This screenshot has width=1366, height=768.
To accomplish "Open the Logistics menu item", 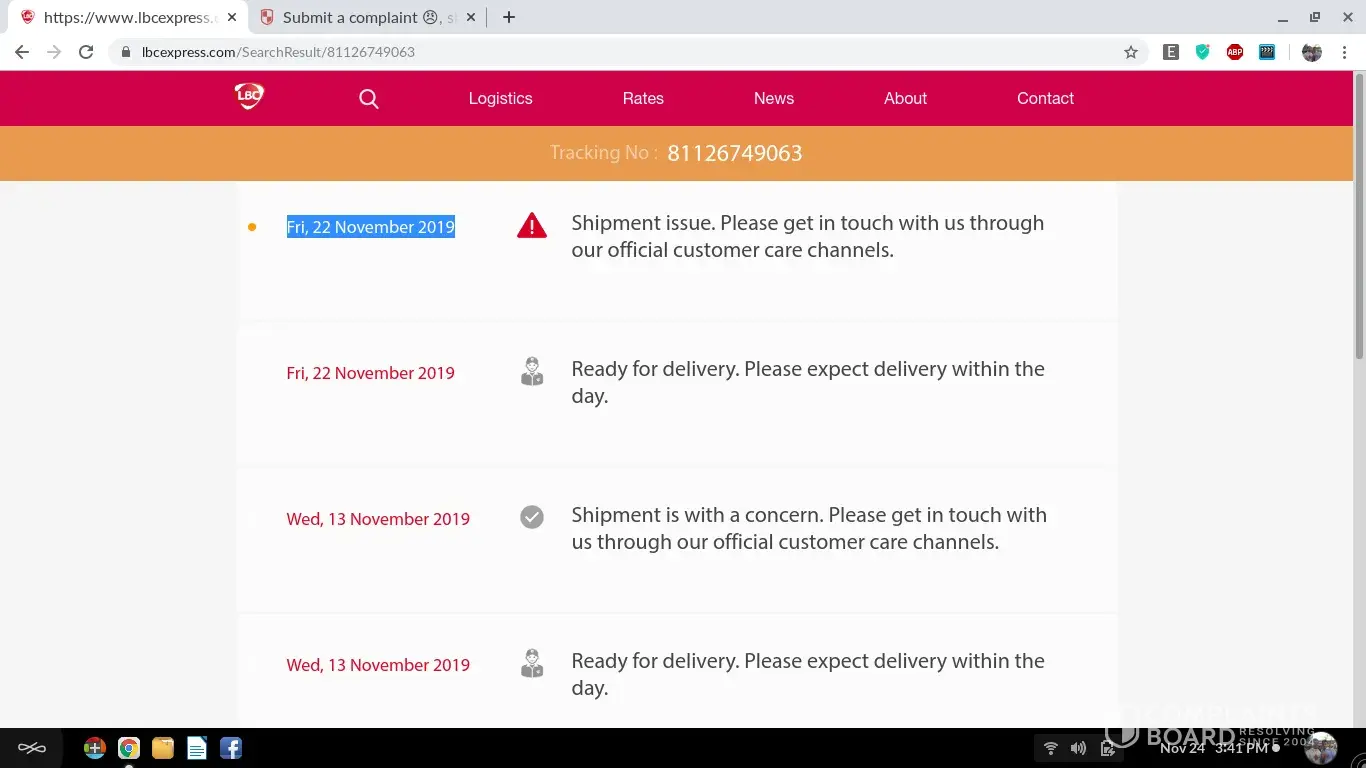I will click(x=500, y=98).
